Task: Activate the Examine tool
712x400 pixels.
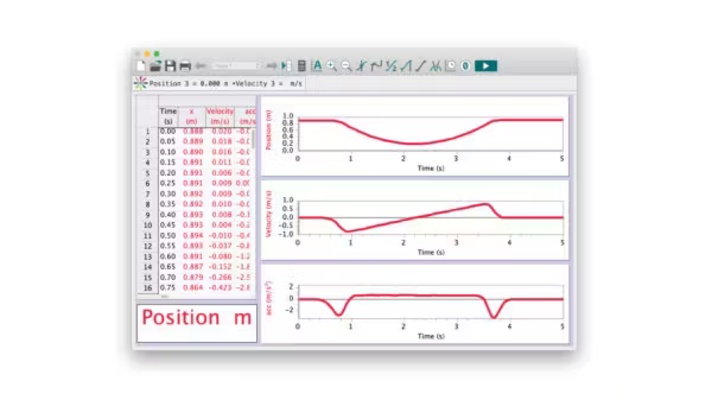Action: [x=361, y=66]
